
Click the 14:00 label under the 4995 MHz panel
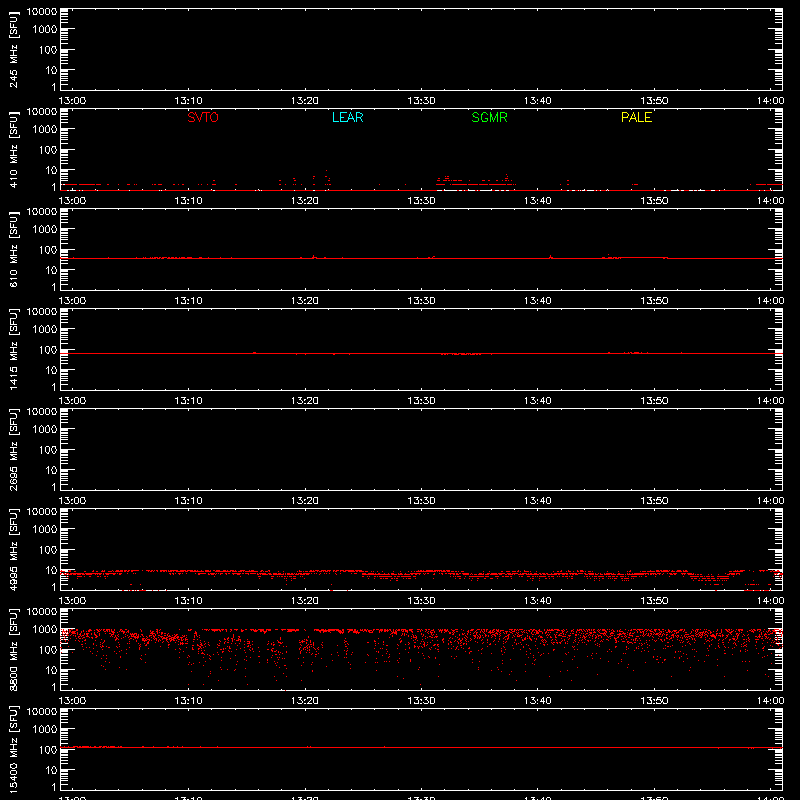point(770,601)
